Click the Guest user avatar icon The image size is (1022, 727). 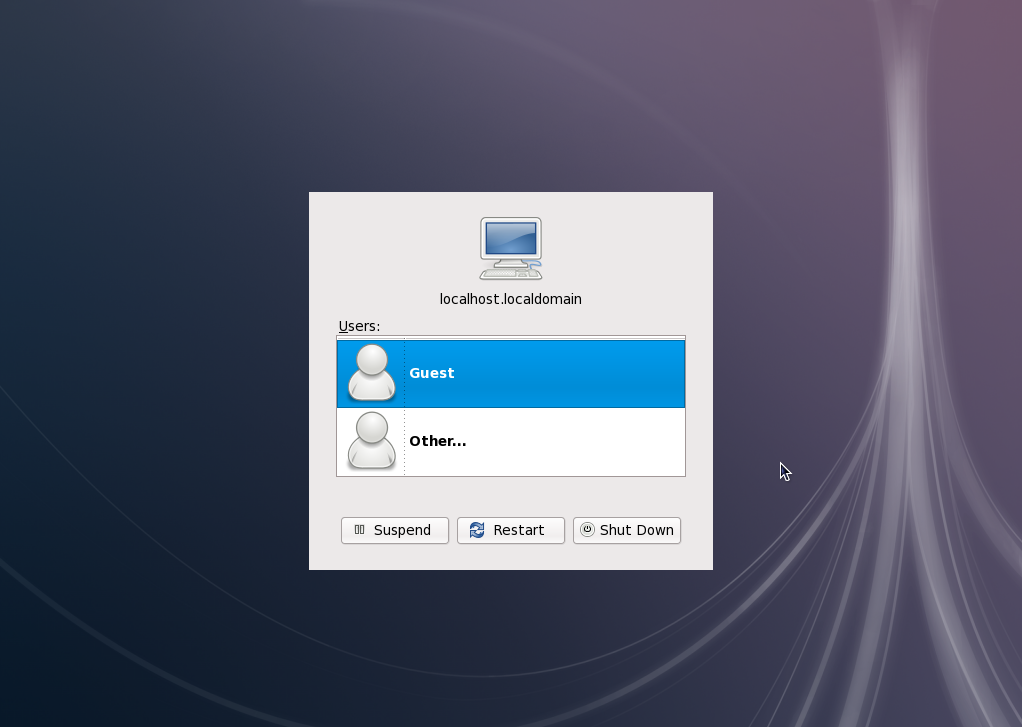(371, 373)
